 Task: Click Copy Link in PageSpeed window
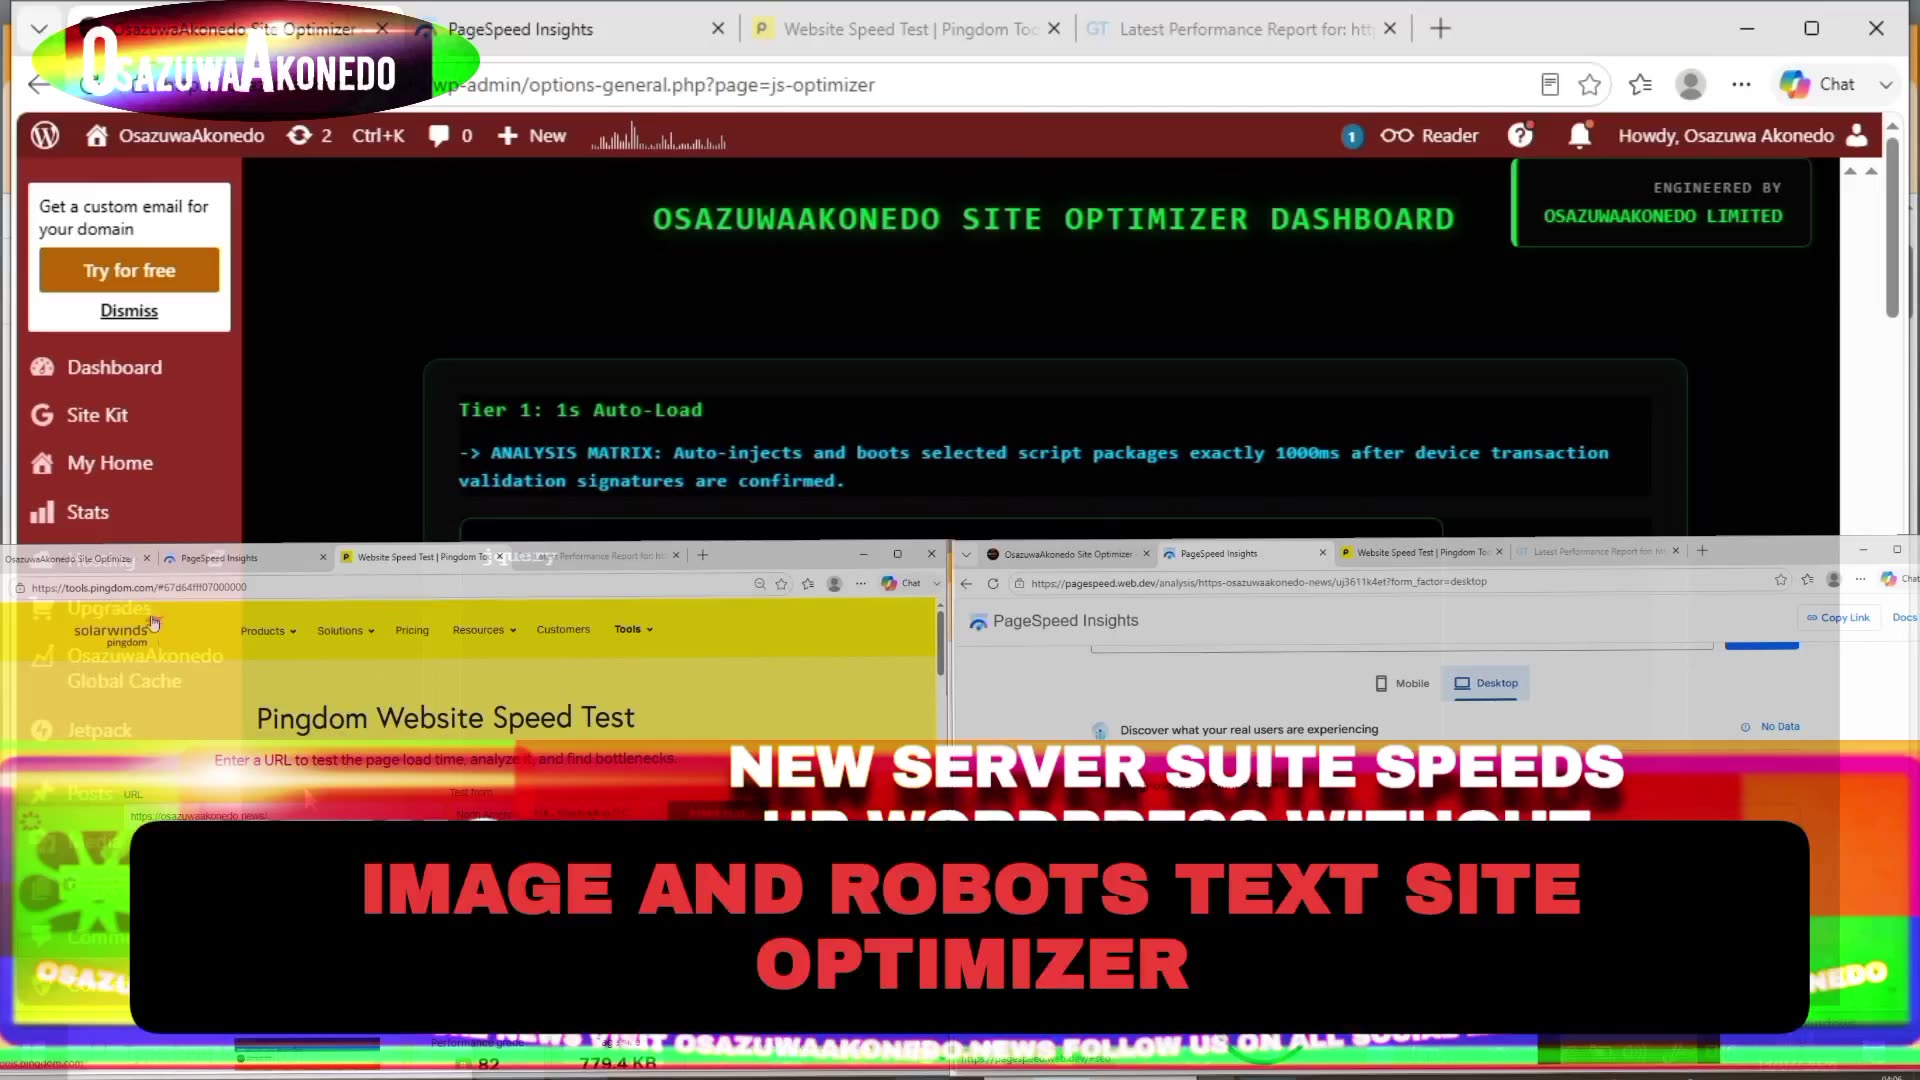pos(1838,618)
